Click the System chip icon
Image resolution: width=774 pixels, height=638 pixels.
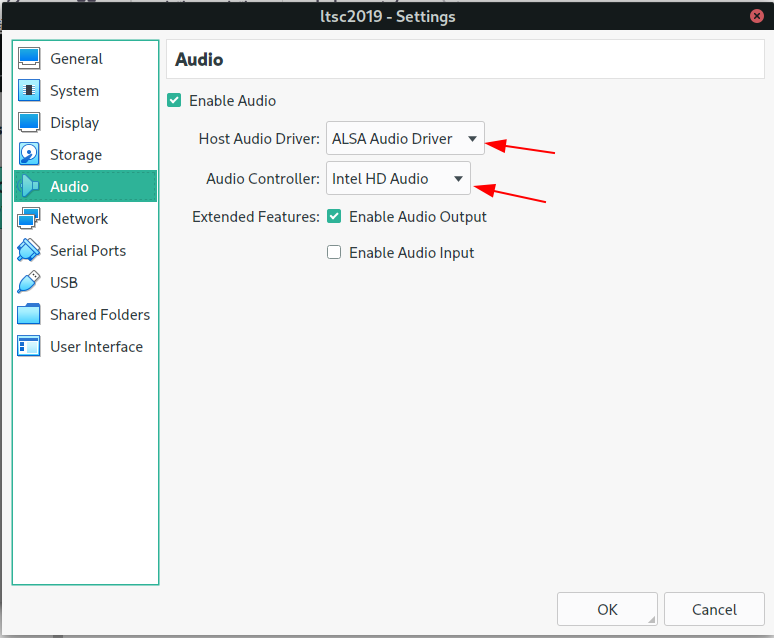29,90
